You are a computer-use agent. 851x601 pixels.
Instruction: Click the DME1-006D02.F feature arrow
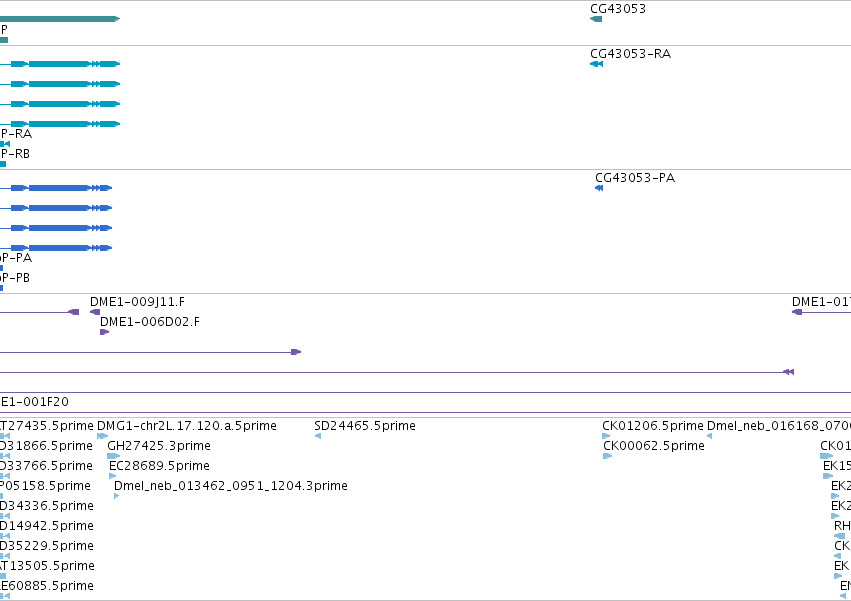click(x=105, y=332)
